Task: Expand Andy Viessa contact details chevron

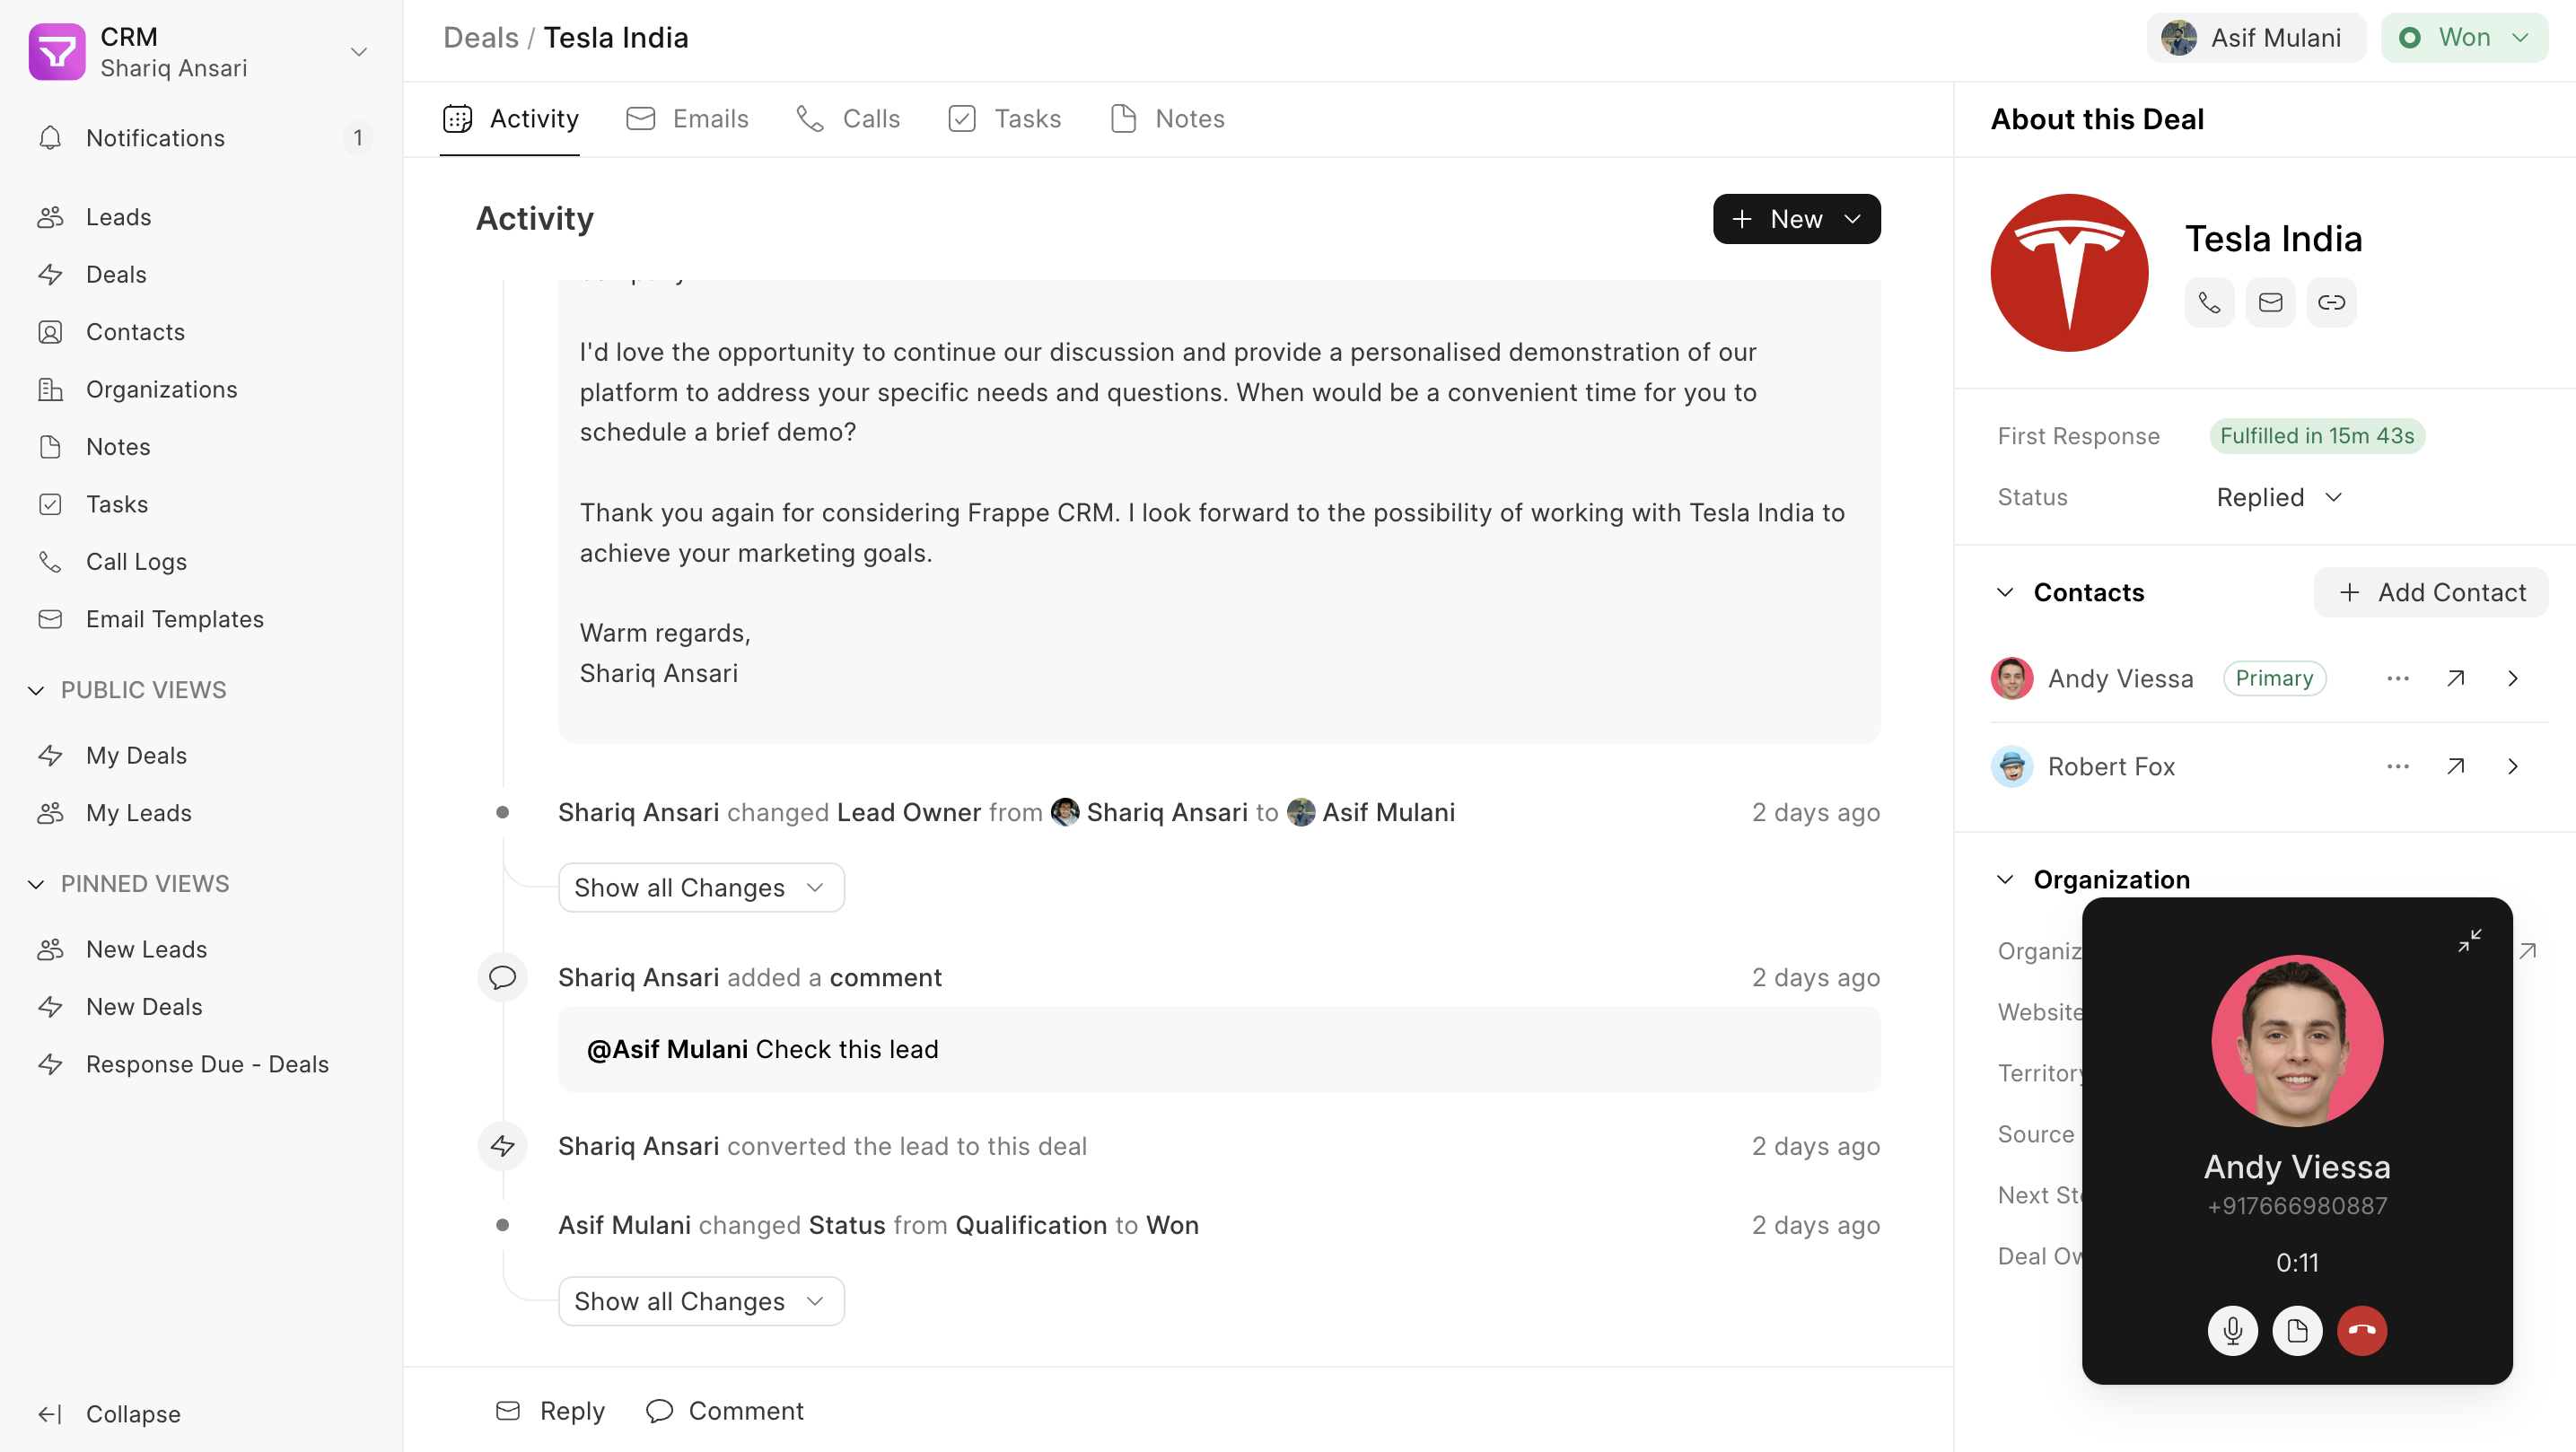Action: tap(2512, 679)
